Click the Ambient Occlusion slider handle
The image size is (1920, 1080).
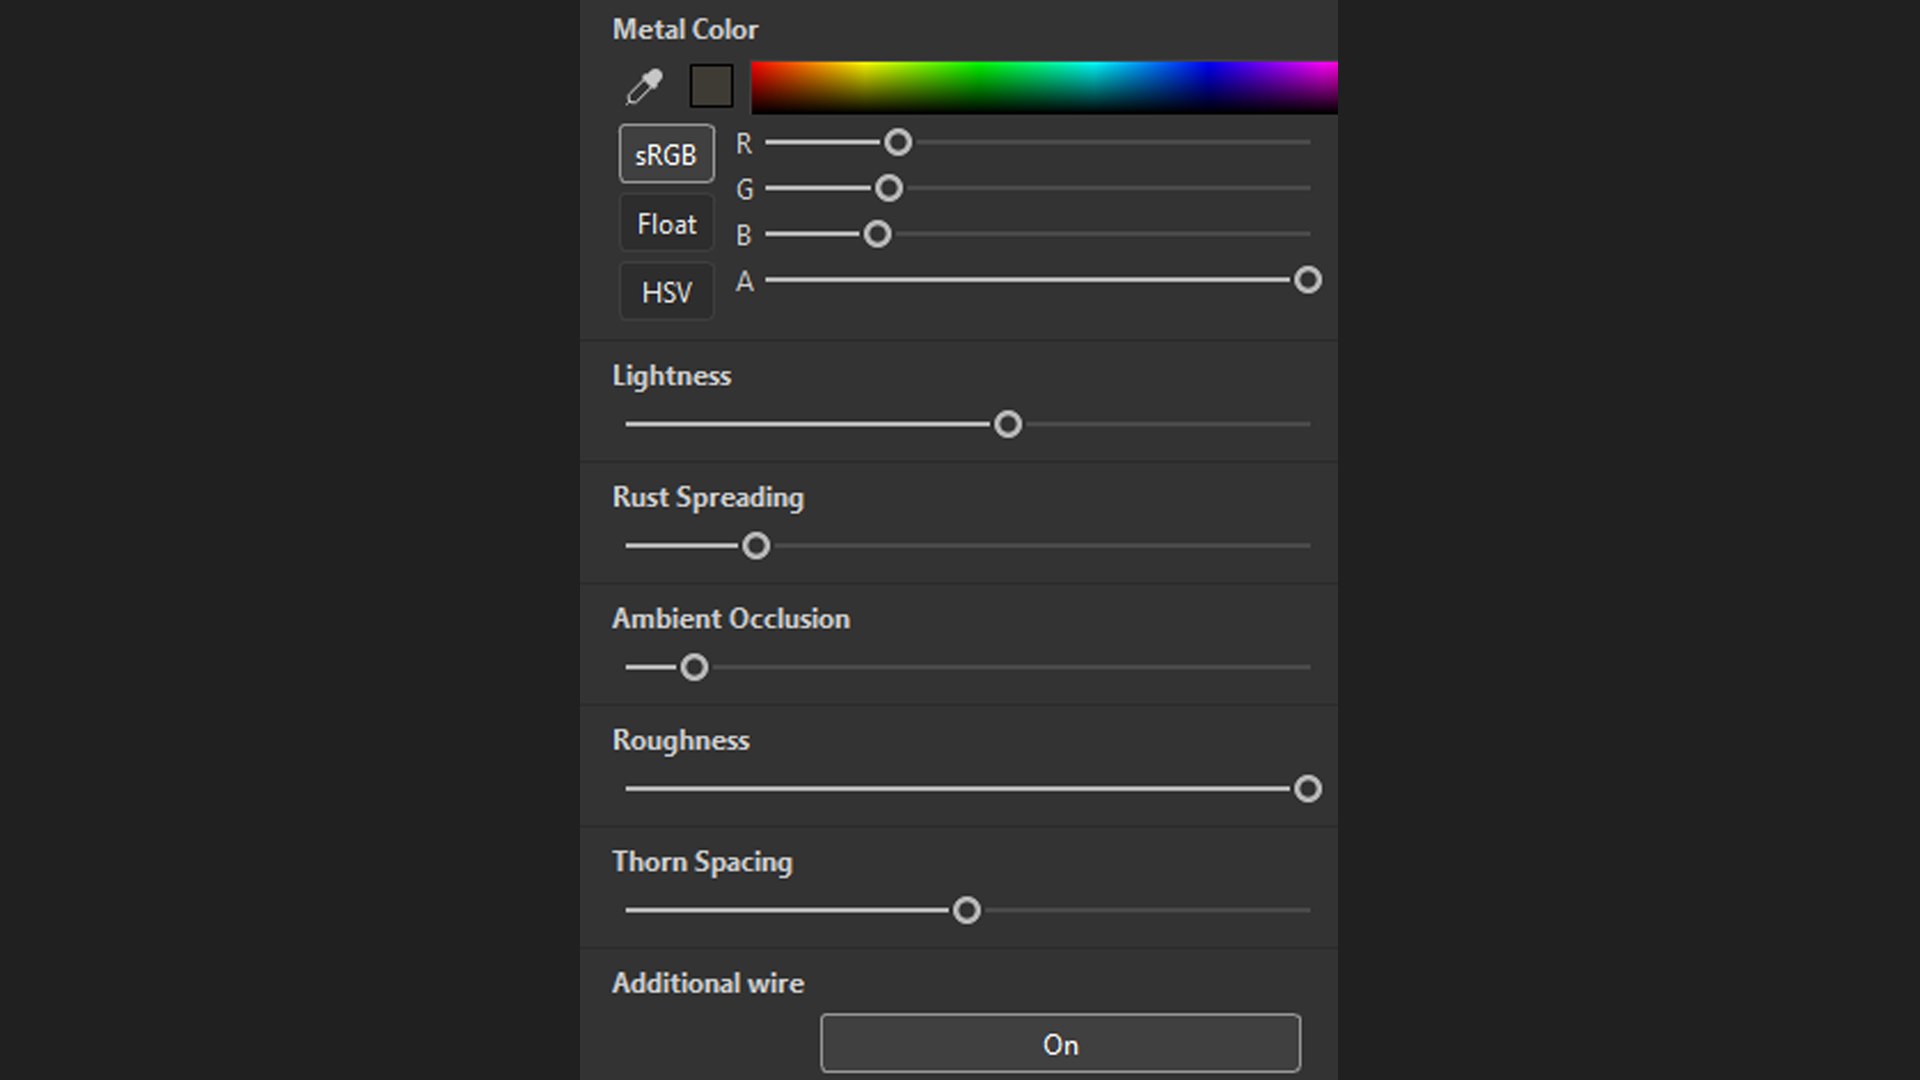[x=694, y=667]
